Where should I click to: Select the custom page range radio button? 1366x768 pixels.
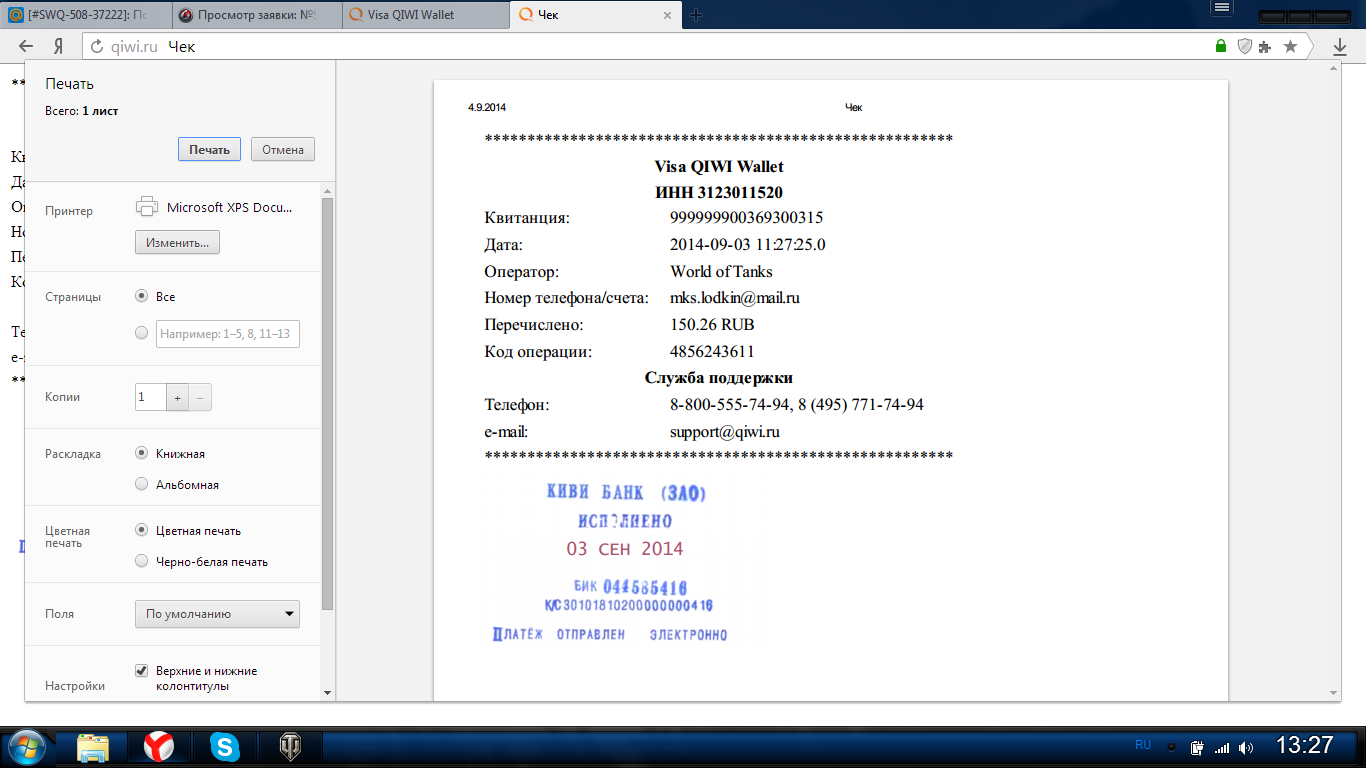142,333
